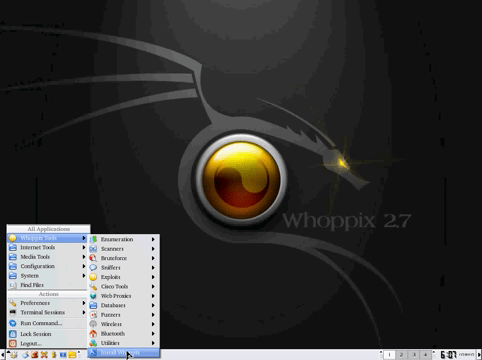Click the panel clock showing 6:07
This screenshot has height=360, width=482.
tap(449, 355)
